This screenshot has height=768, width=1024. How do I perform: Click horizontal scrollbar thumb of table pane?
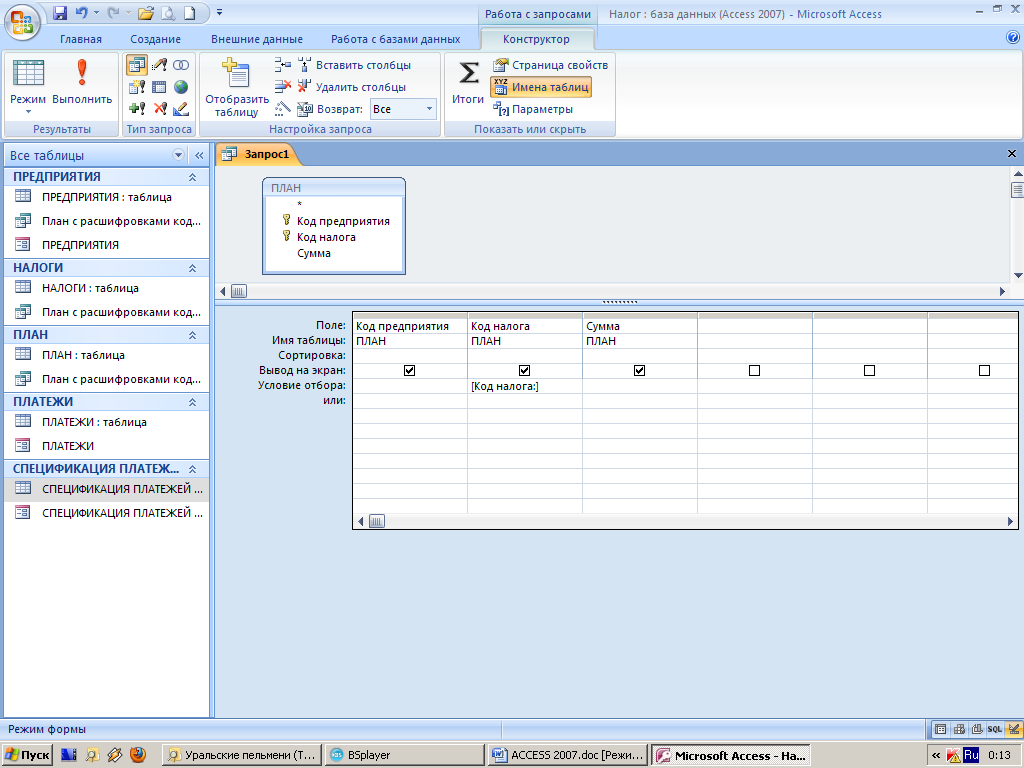[239, 291]
